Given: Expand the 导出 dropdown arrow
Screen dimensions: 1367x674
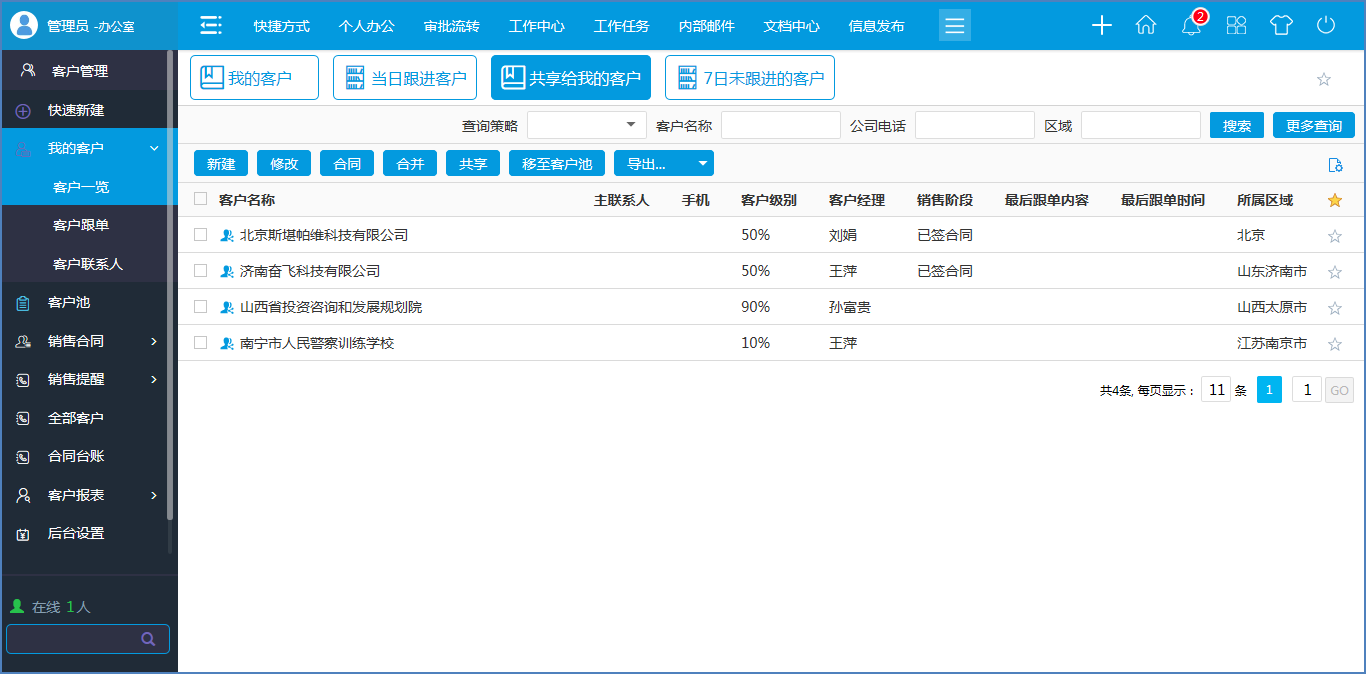Looking at the screenshot, I should (x=703, y=164).
